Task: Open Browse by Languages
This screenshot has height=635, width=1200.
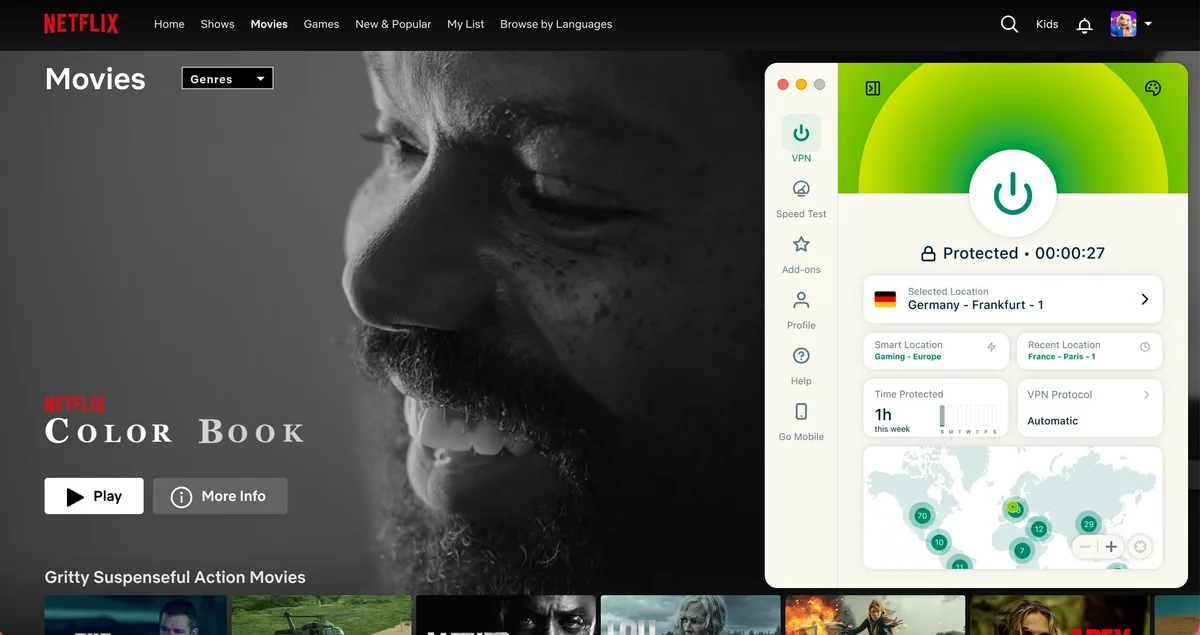Action: point(556,24)
